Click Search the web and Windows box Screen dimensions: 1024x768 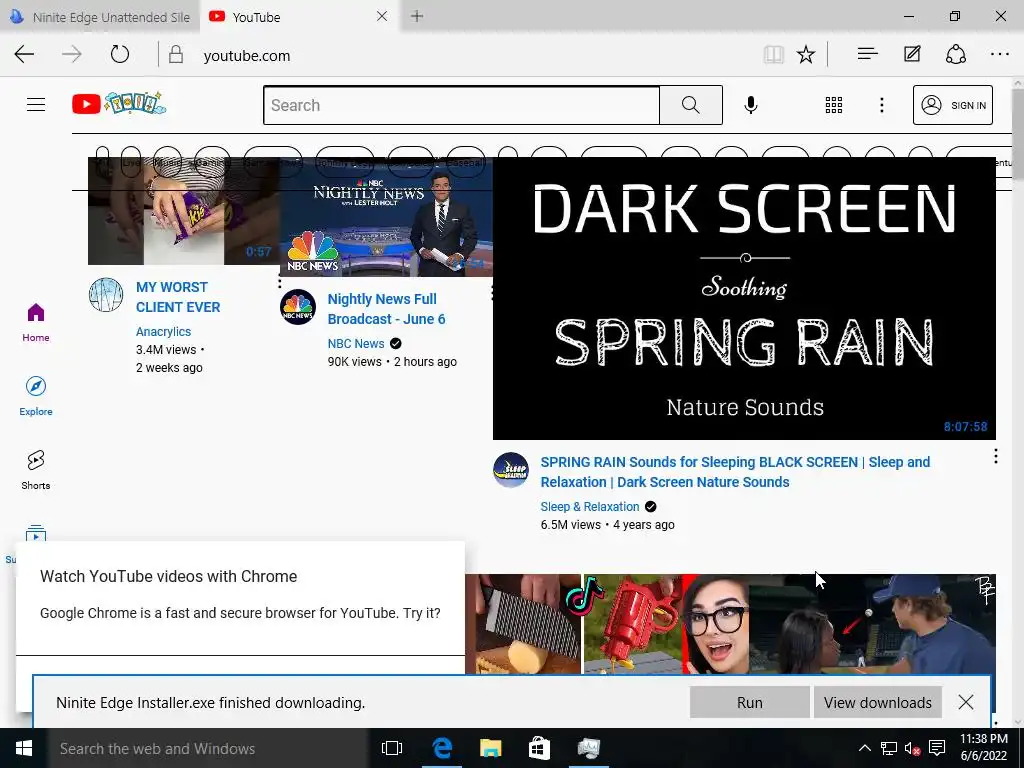[208, 748]
